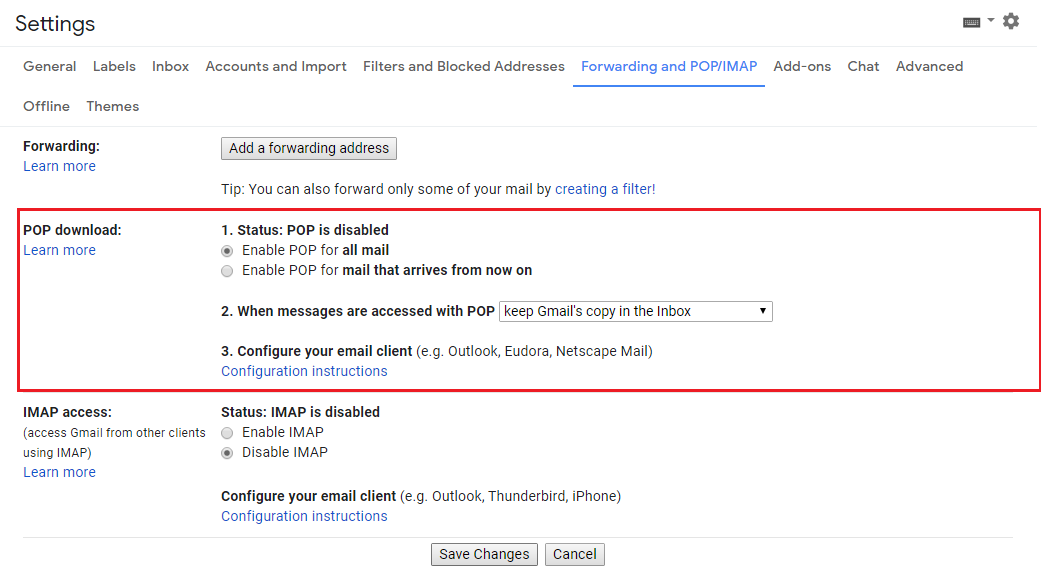The image size is (1041, 579).
Task: Go to the Themes tab
Action: pos(112,106)
